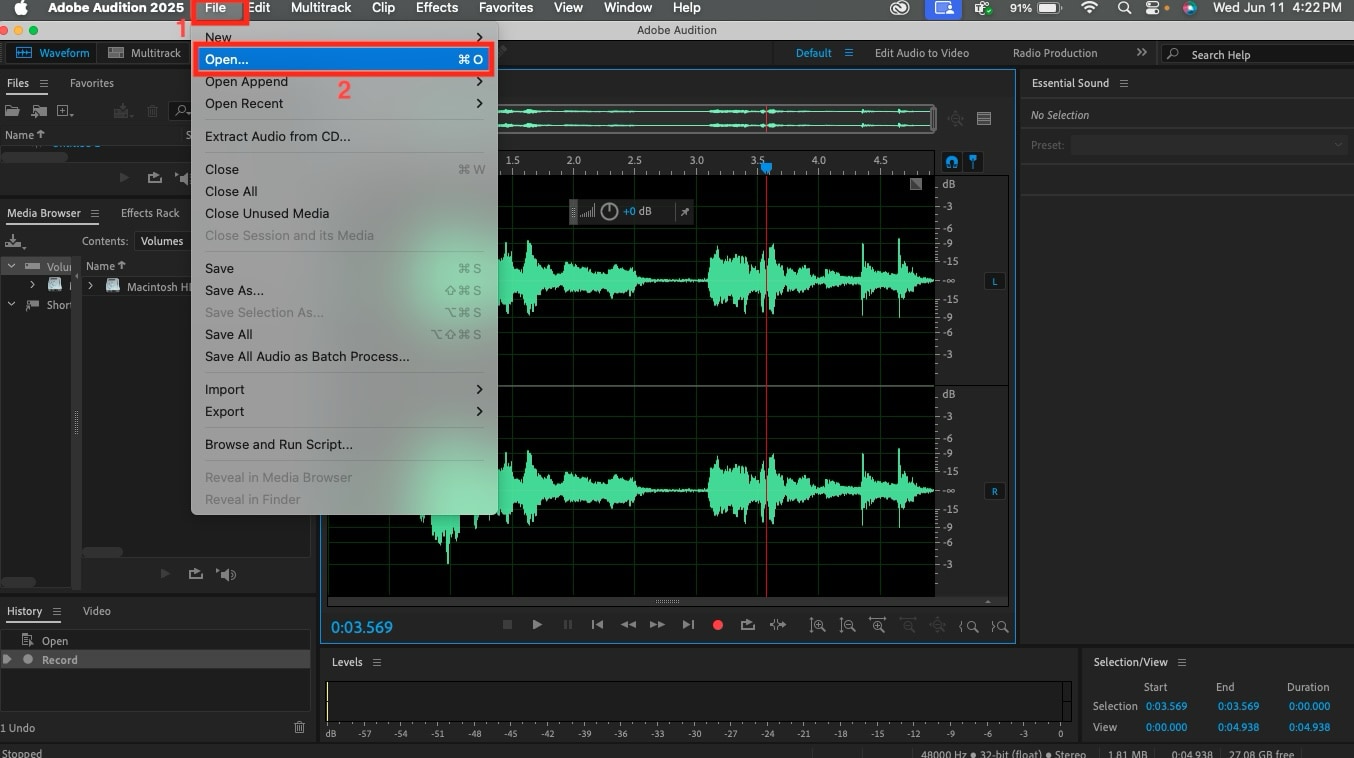Click the HUD gain knob
Viewport: 1354px width, 758px height.
click(x=609, y=212)
